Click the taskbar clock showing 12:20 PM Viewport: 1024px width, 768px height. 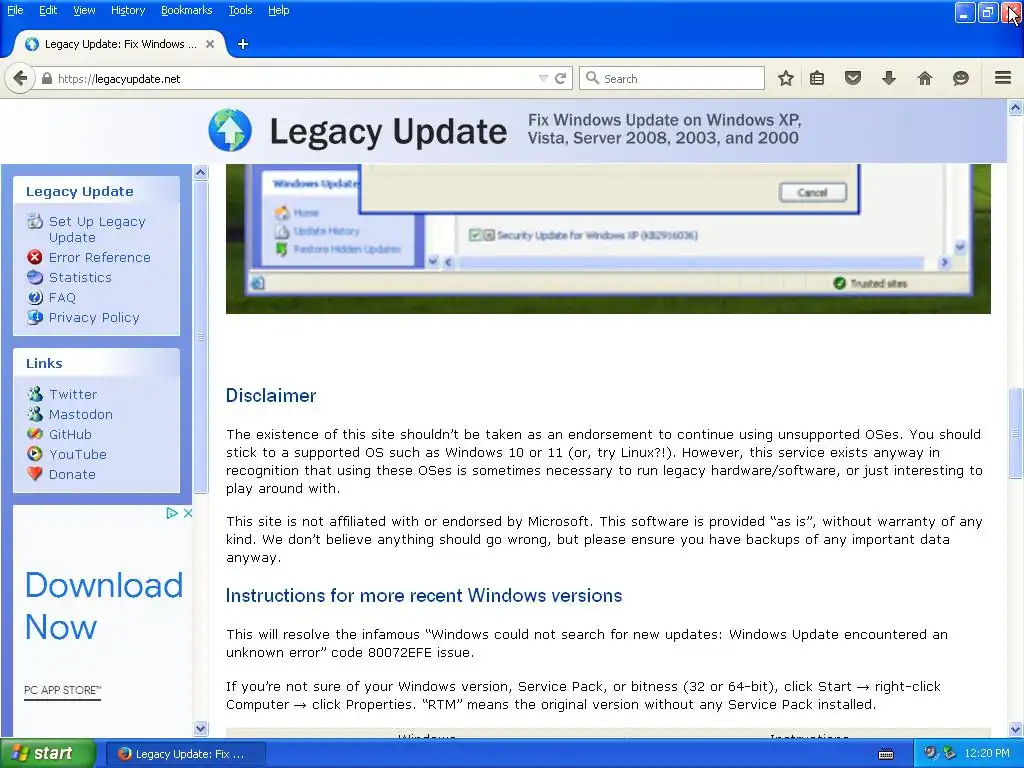pos(987,754)
